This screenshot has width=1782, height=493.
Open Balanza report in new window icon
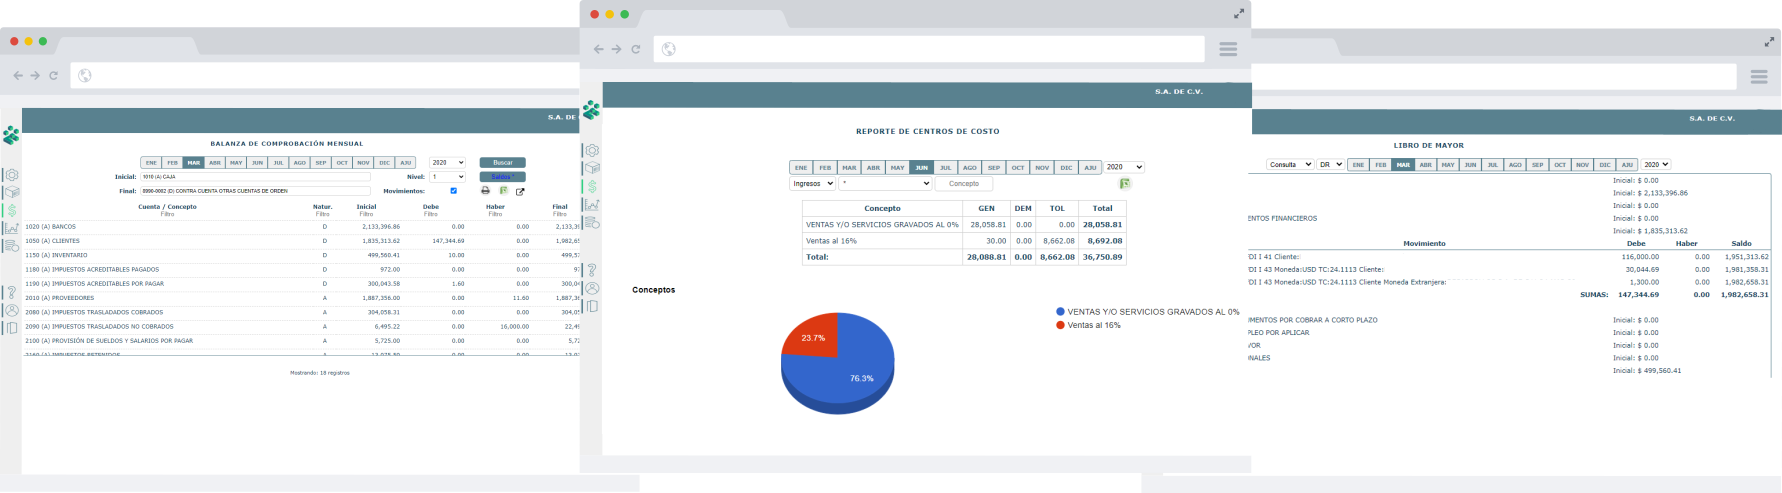[x=520, y=191]
